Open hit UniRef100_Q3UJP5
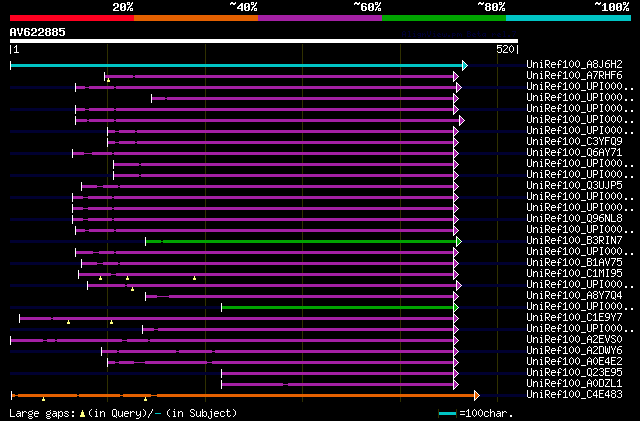 (574, 186)
